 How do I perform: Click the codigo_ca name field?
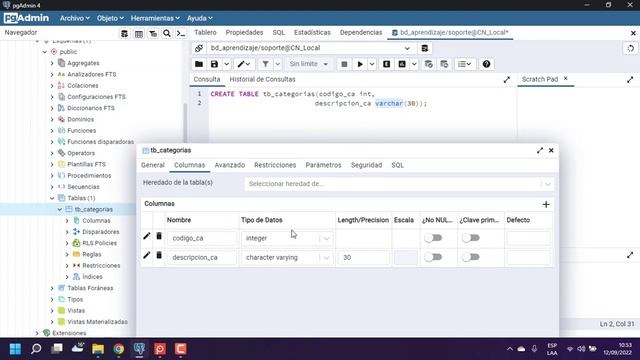pos(201,238)
